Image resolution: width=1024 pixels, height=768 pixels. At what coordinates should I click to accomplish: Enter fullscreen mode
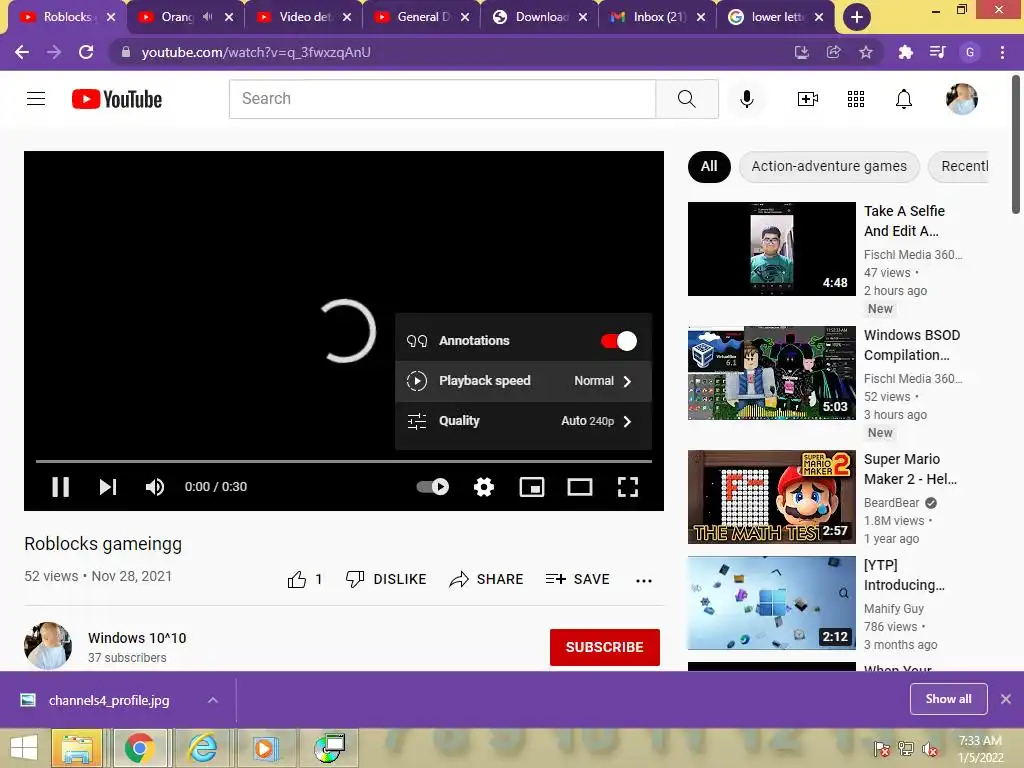[x=628, y=487]
